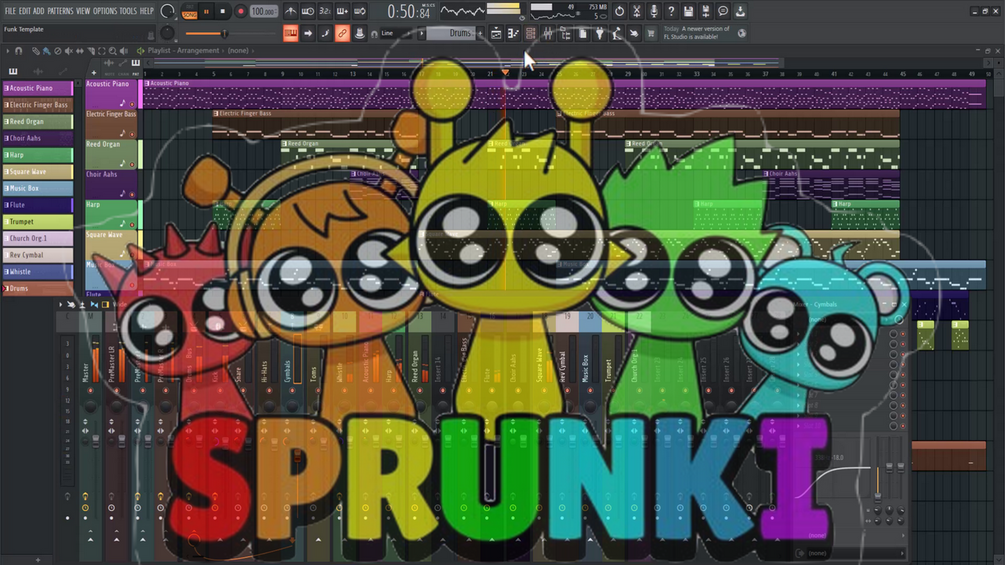Toggle wait for input before recording

pyautogui.click(x=308, y=12)
